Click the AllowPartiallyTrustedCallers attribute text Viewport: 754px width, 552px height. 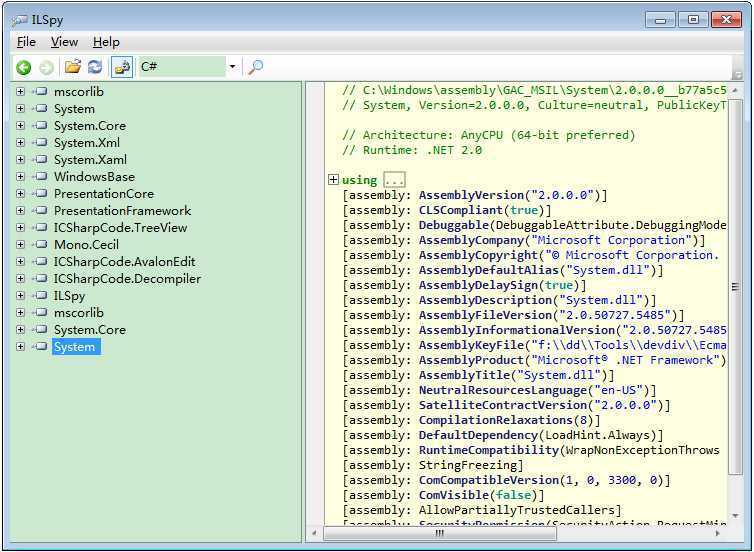coord(517,510)
